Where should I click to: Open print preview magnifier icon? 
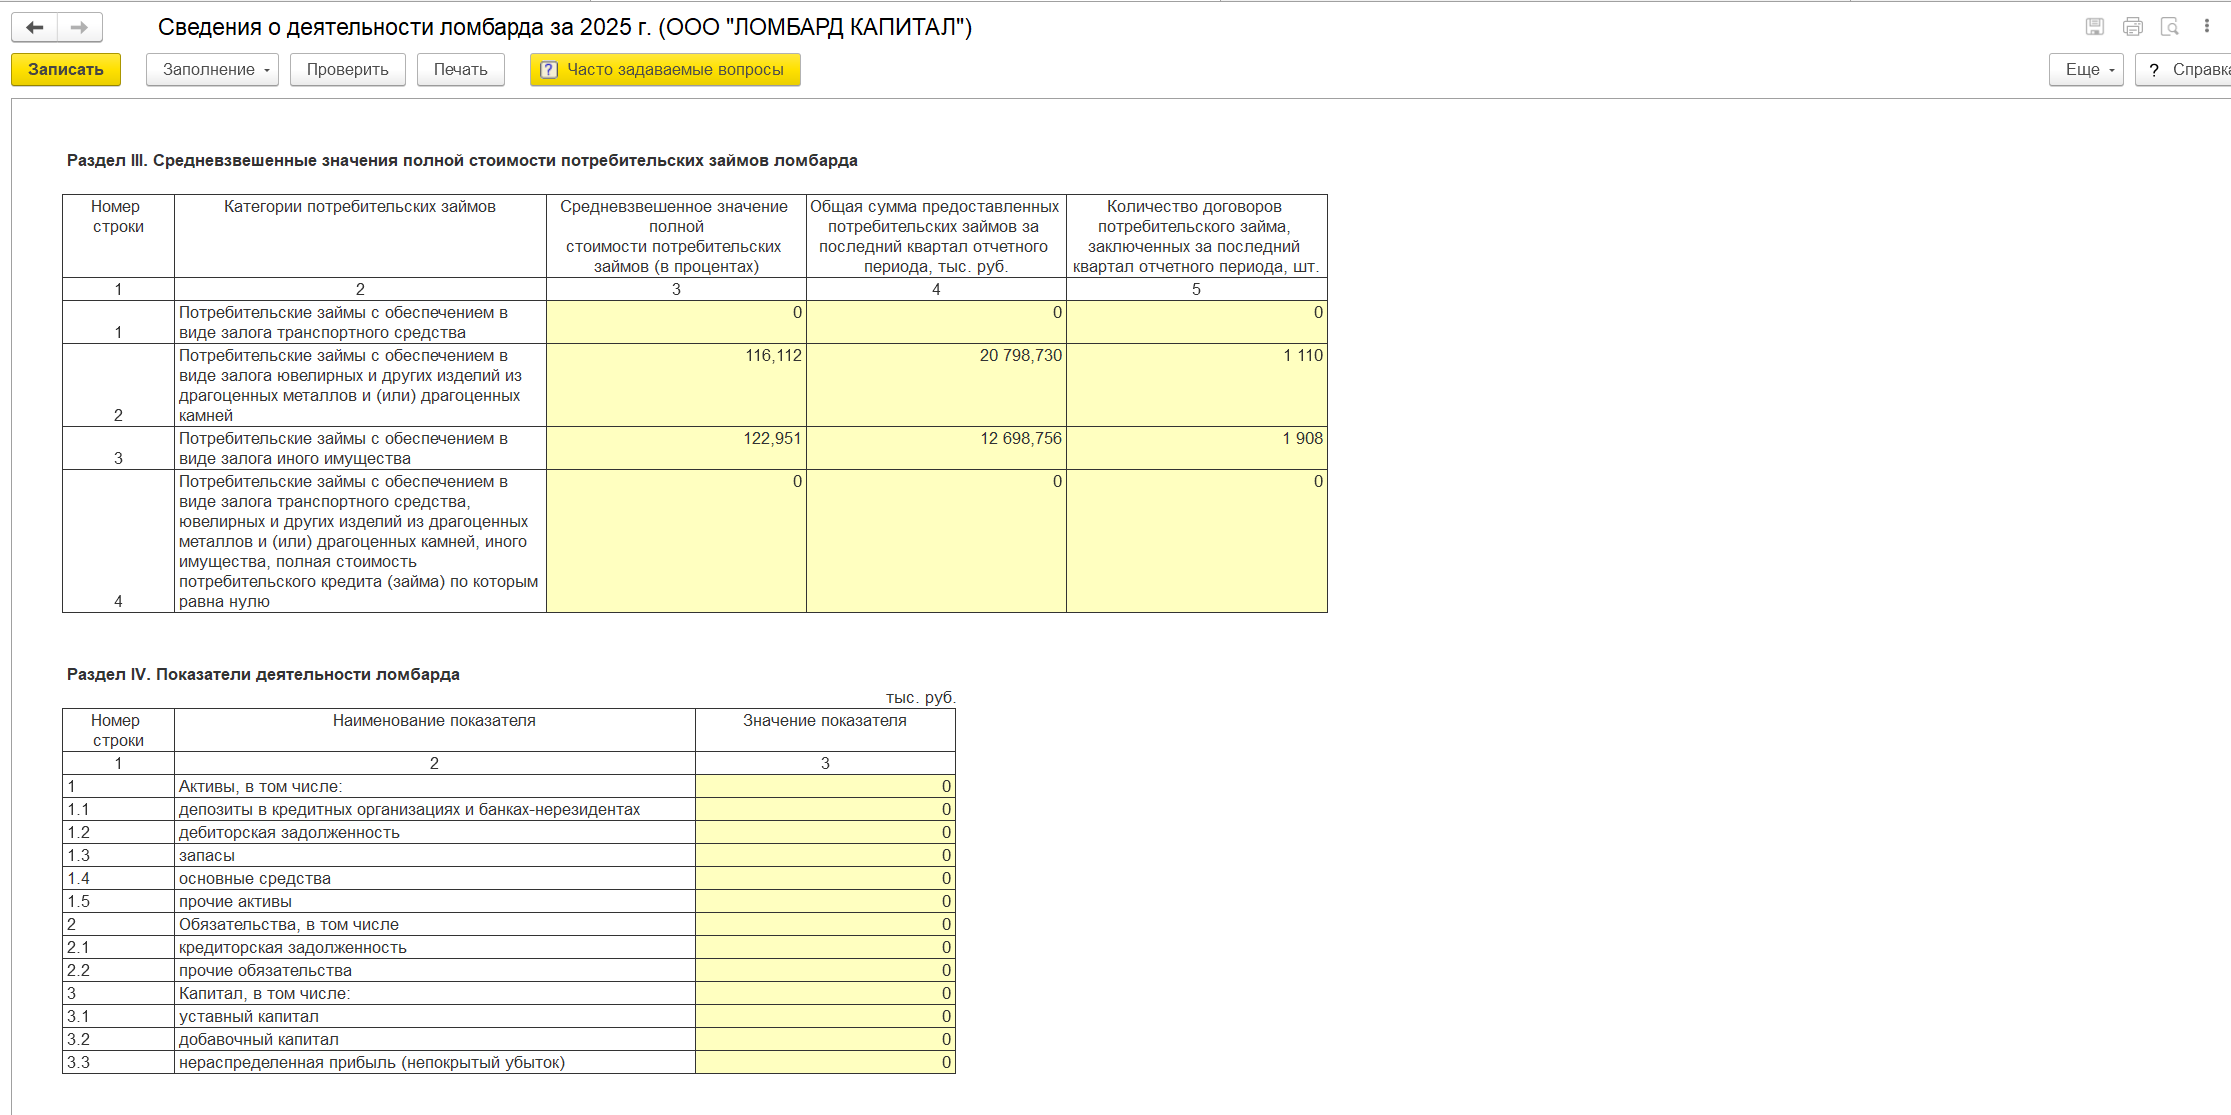pyautogui.click(x=2169, y=27)
